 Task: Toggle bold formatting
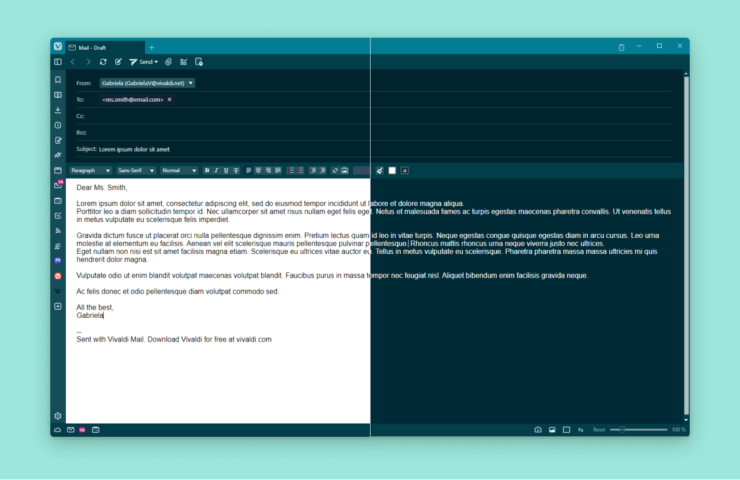coord(207,170)
